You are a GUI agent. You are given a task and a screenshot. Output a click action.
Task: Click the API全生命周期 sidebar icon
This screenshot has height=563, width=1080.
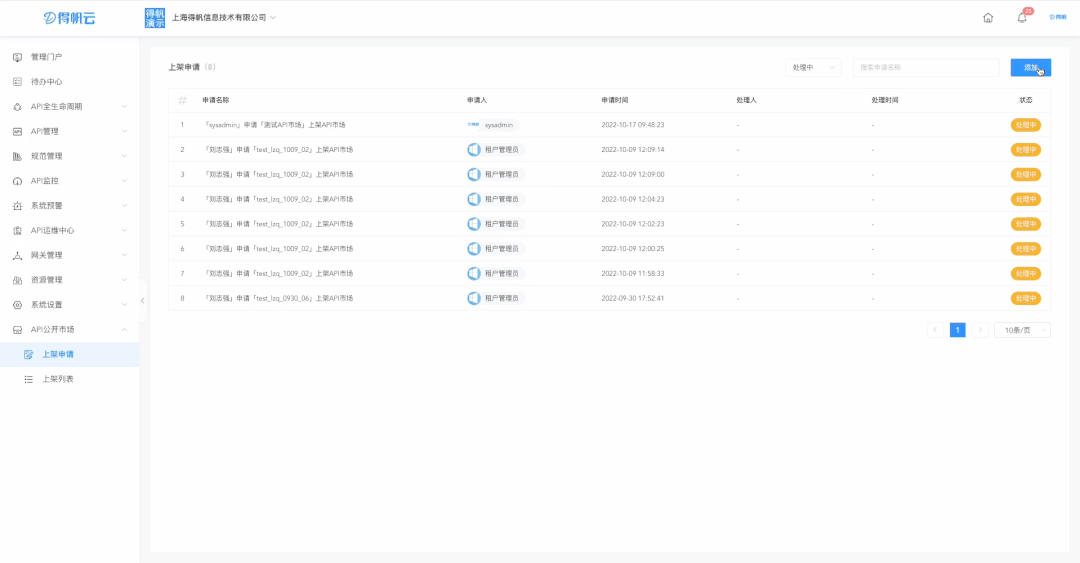click(17, 107)
